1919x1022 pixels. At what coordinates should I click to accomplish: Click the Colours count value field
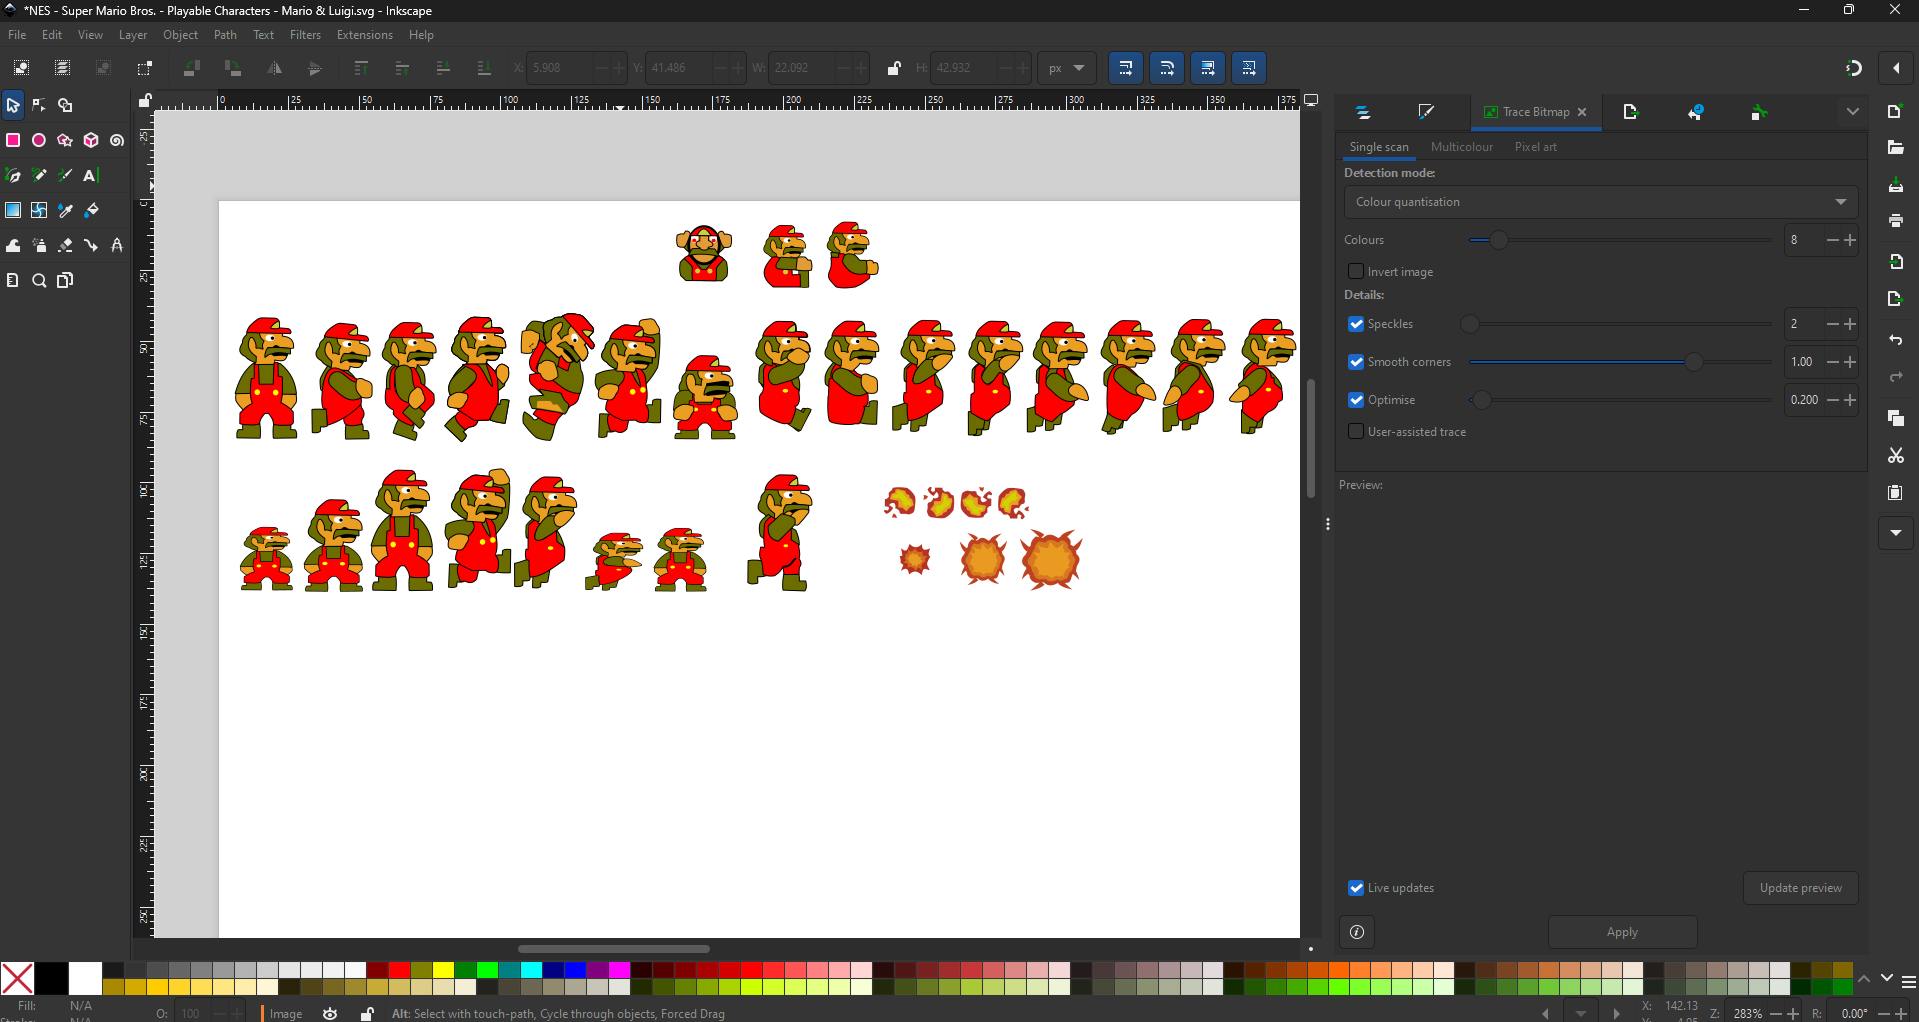click(1804, 240)
